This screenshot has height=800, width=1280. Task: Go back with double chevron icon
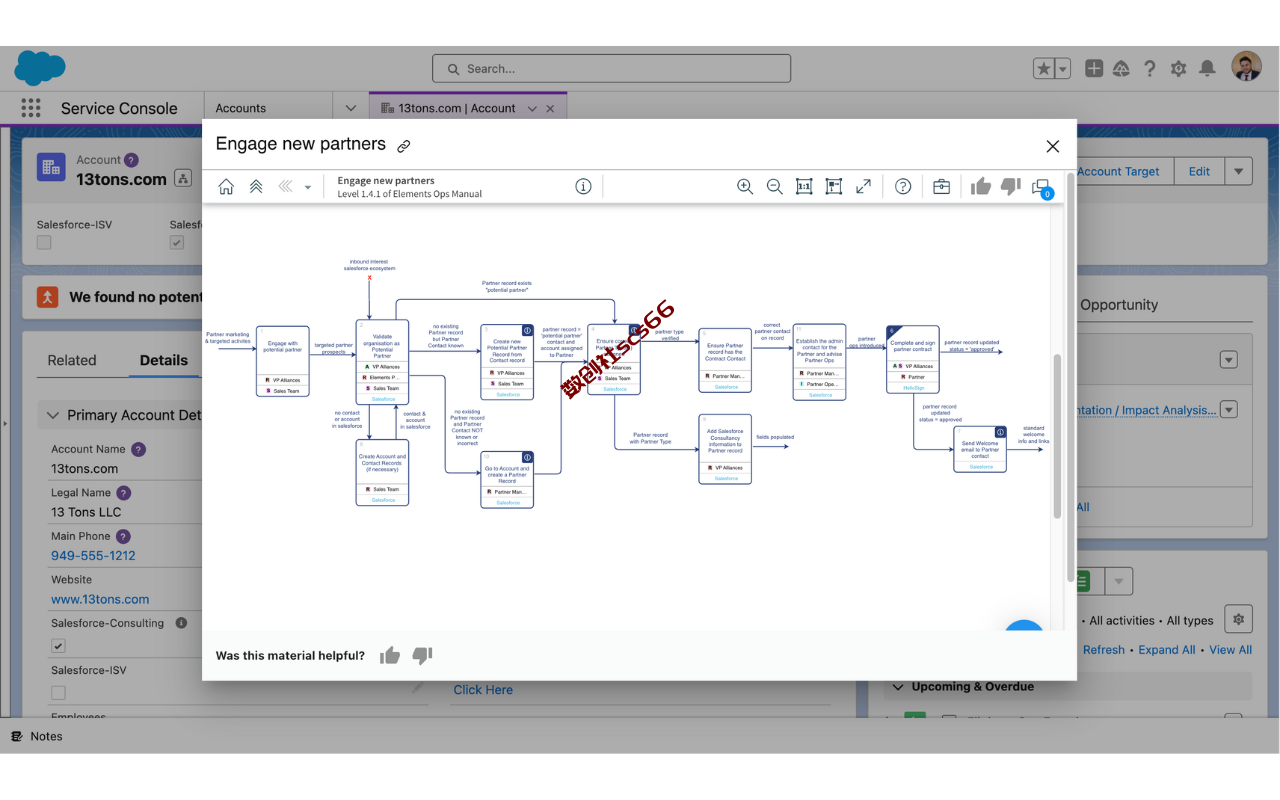(285, 187)
